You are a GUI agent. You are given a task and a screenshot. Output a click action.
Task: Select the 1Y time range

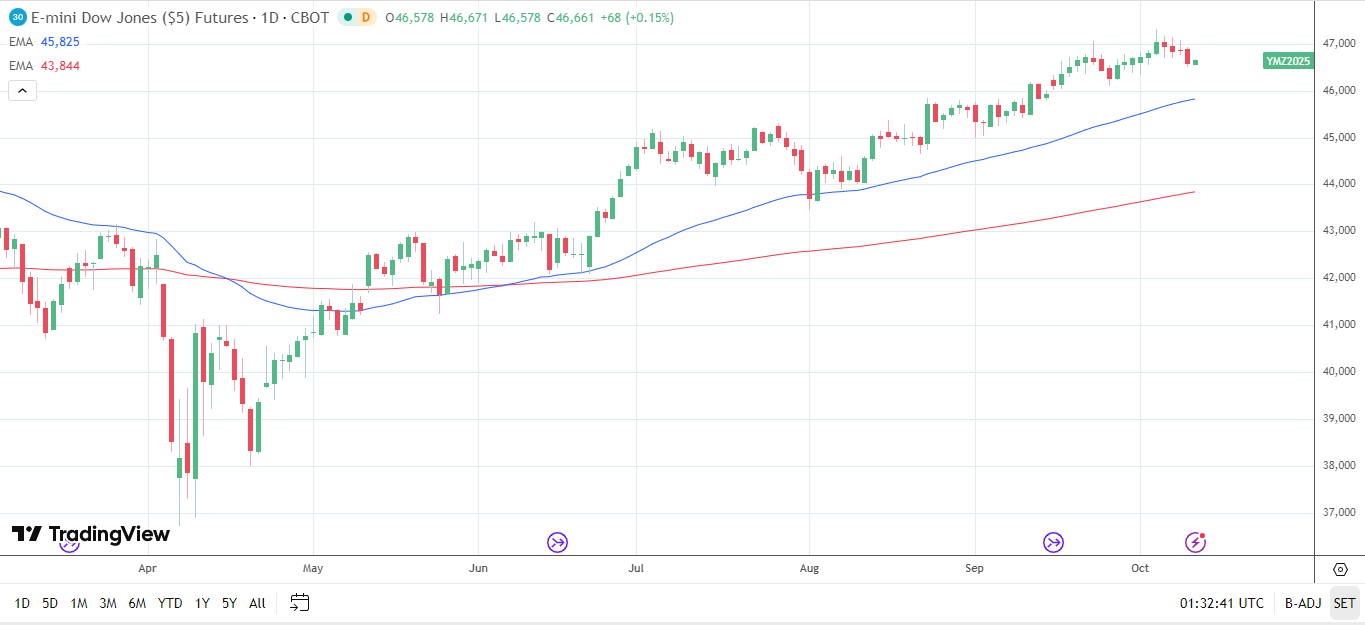coord(202,603)
